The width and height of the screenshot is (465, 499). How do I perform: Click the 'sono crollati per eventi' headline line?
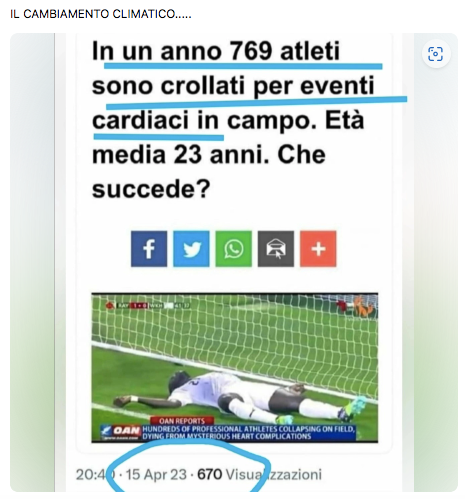[x=233, y=86]
